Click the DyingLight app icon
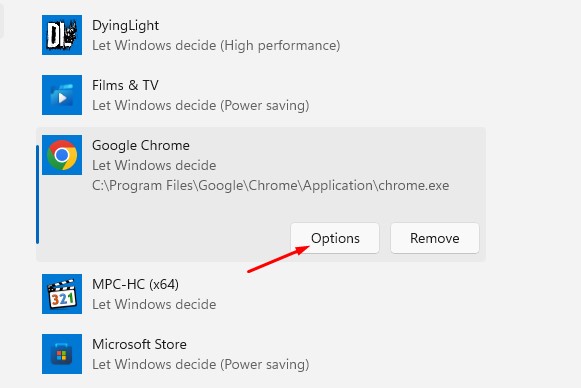The image size is (581, 388). coord(62,35)
